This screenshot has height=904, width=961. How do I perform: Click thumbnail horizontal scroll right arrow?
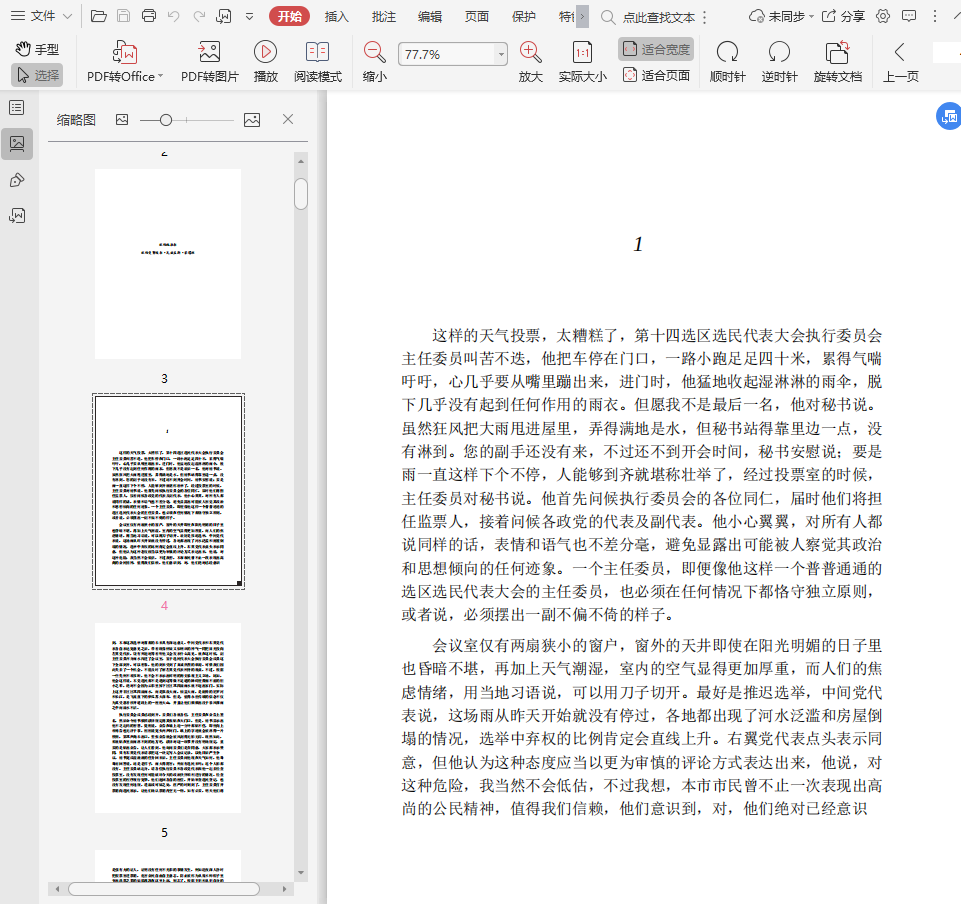[x=284, y=889]
